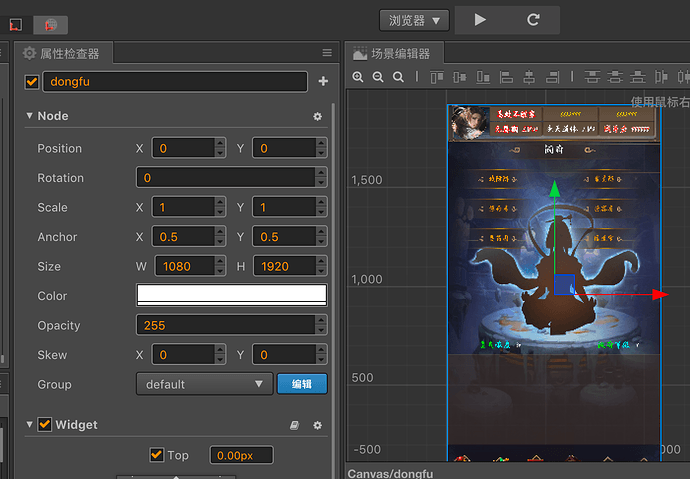Open the properties panel hamburger menu

tap(327, 53)
